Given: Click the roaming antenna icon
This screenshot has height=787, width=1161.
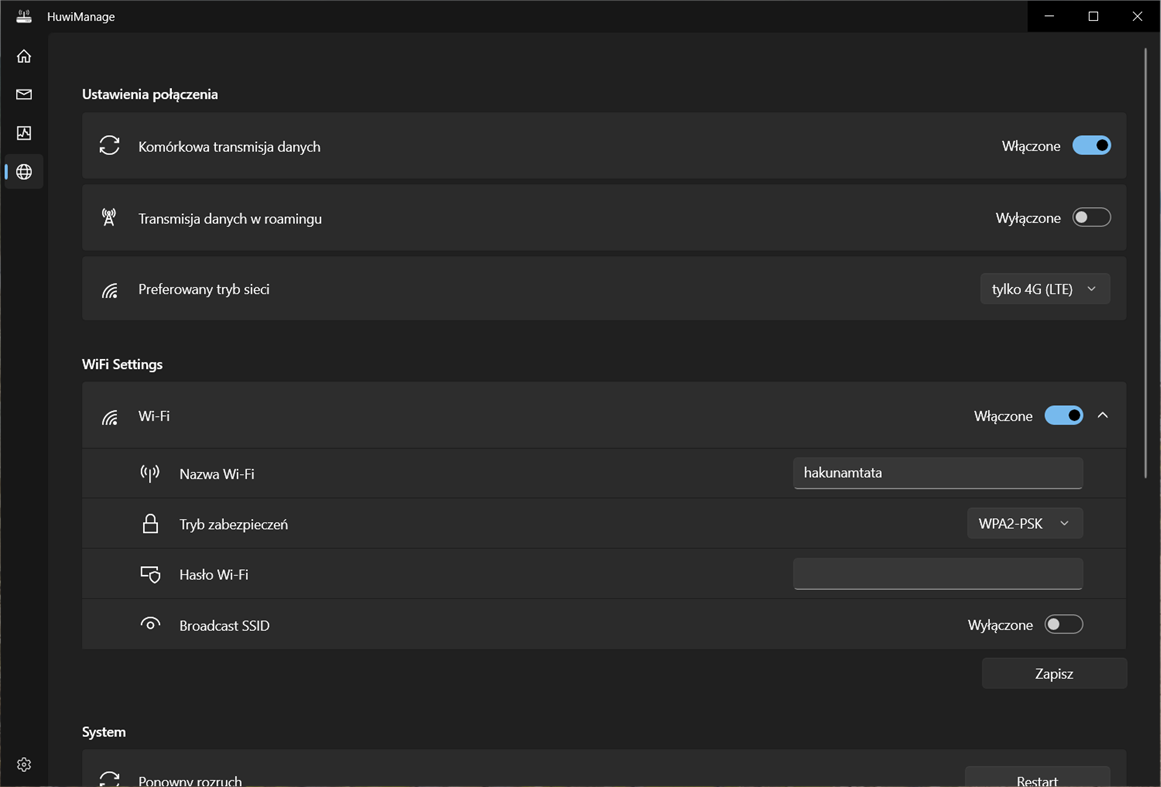Looking at the screenshot, I should [x=109, y=217].
